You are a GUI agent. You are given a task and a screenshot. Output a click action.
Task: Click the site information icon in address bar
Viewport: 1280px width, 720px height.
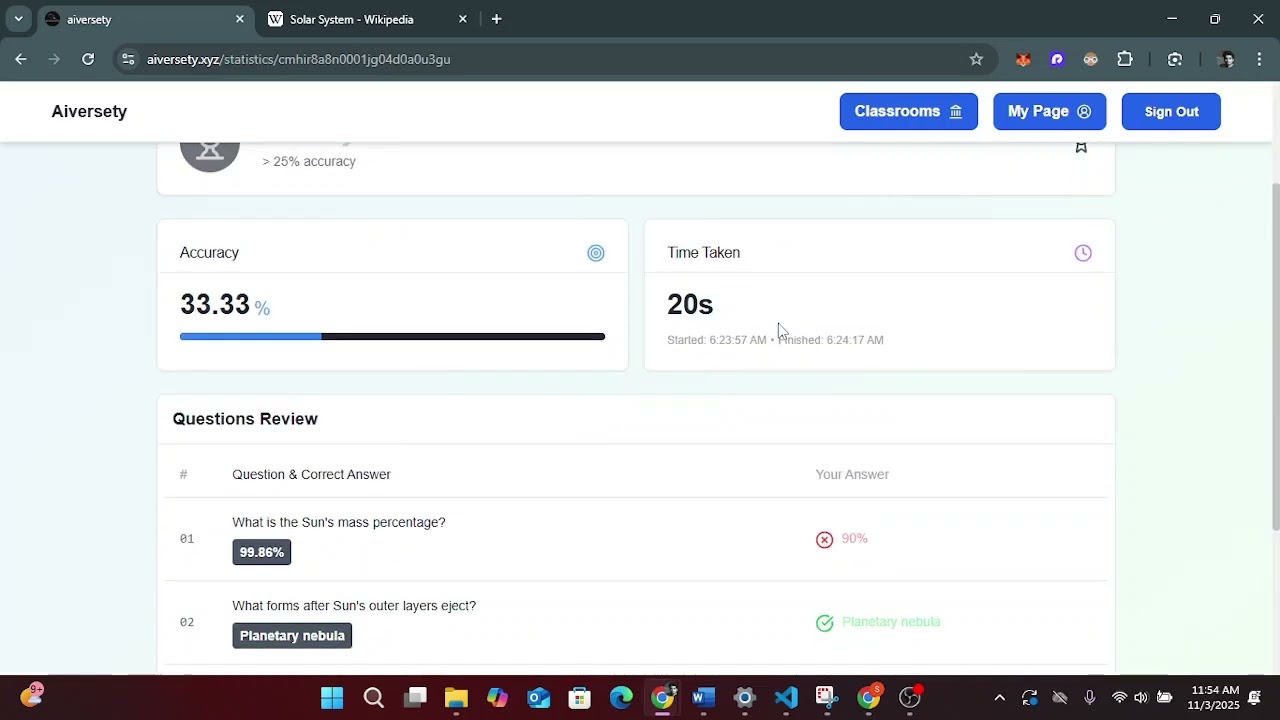(128, 59)
